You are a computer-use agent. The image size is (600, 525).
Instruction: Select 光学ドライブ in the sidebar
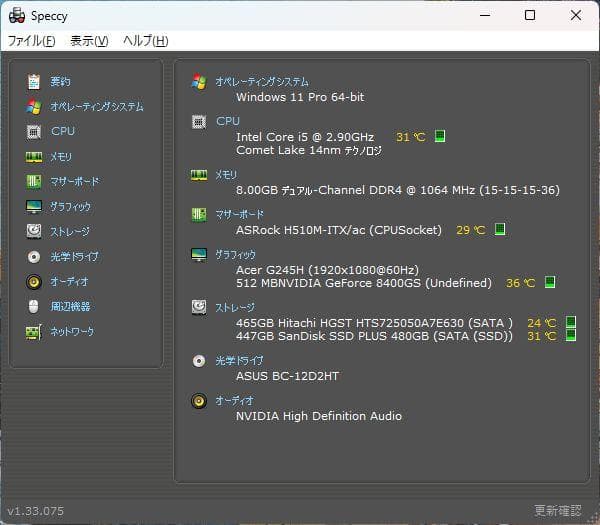[75, 256]
